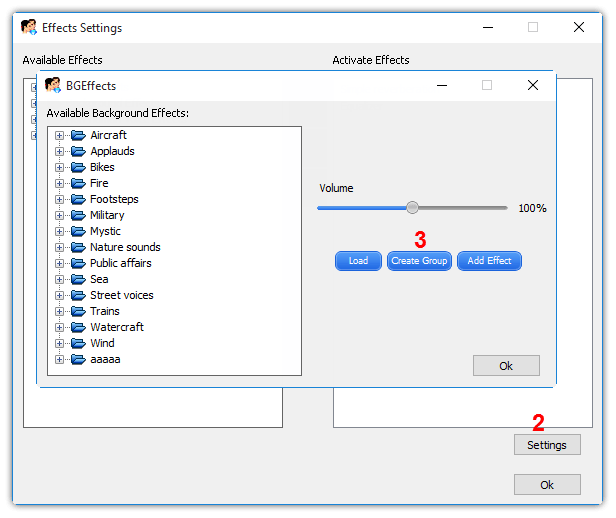Viewport: 616px width, 518px height.
Task: Select the Sea label
Action: [99, 279]
